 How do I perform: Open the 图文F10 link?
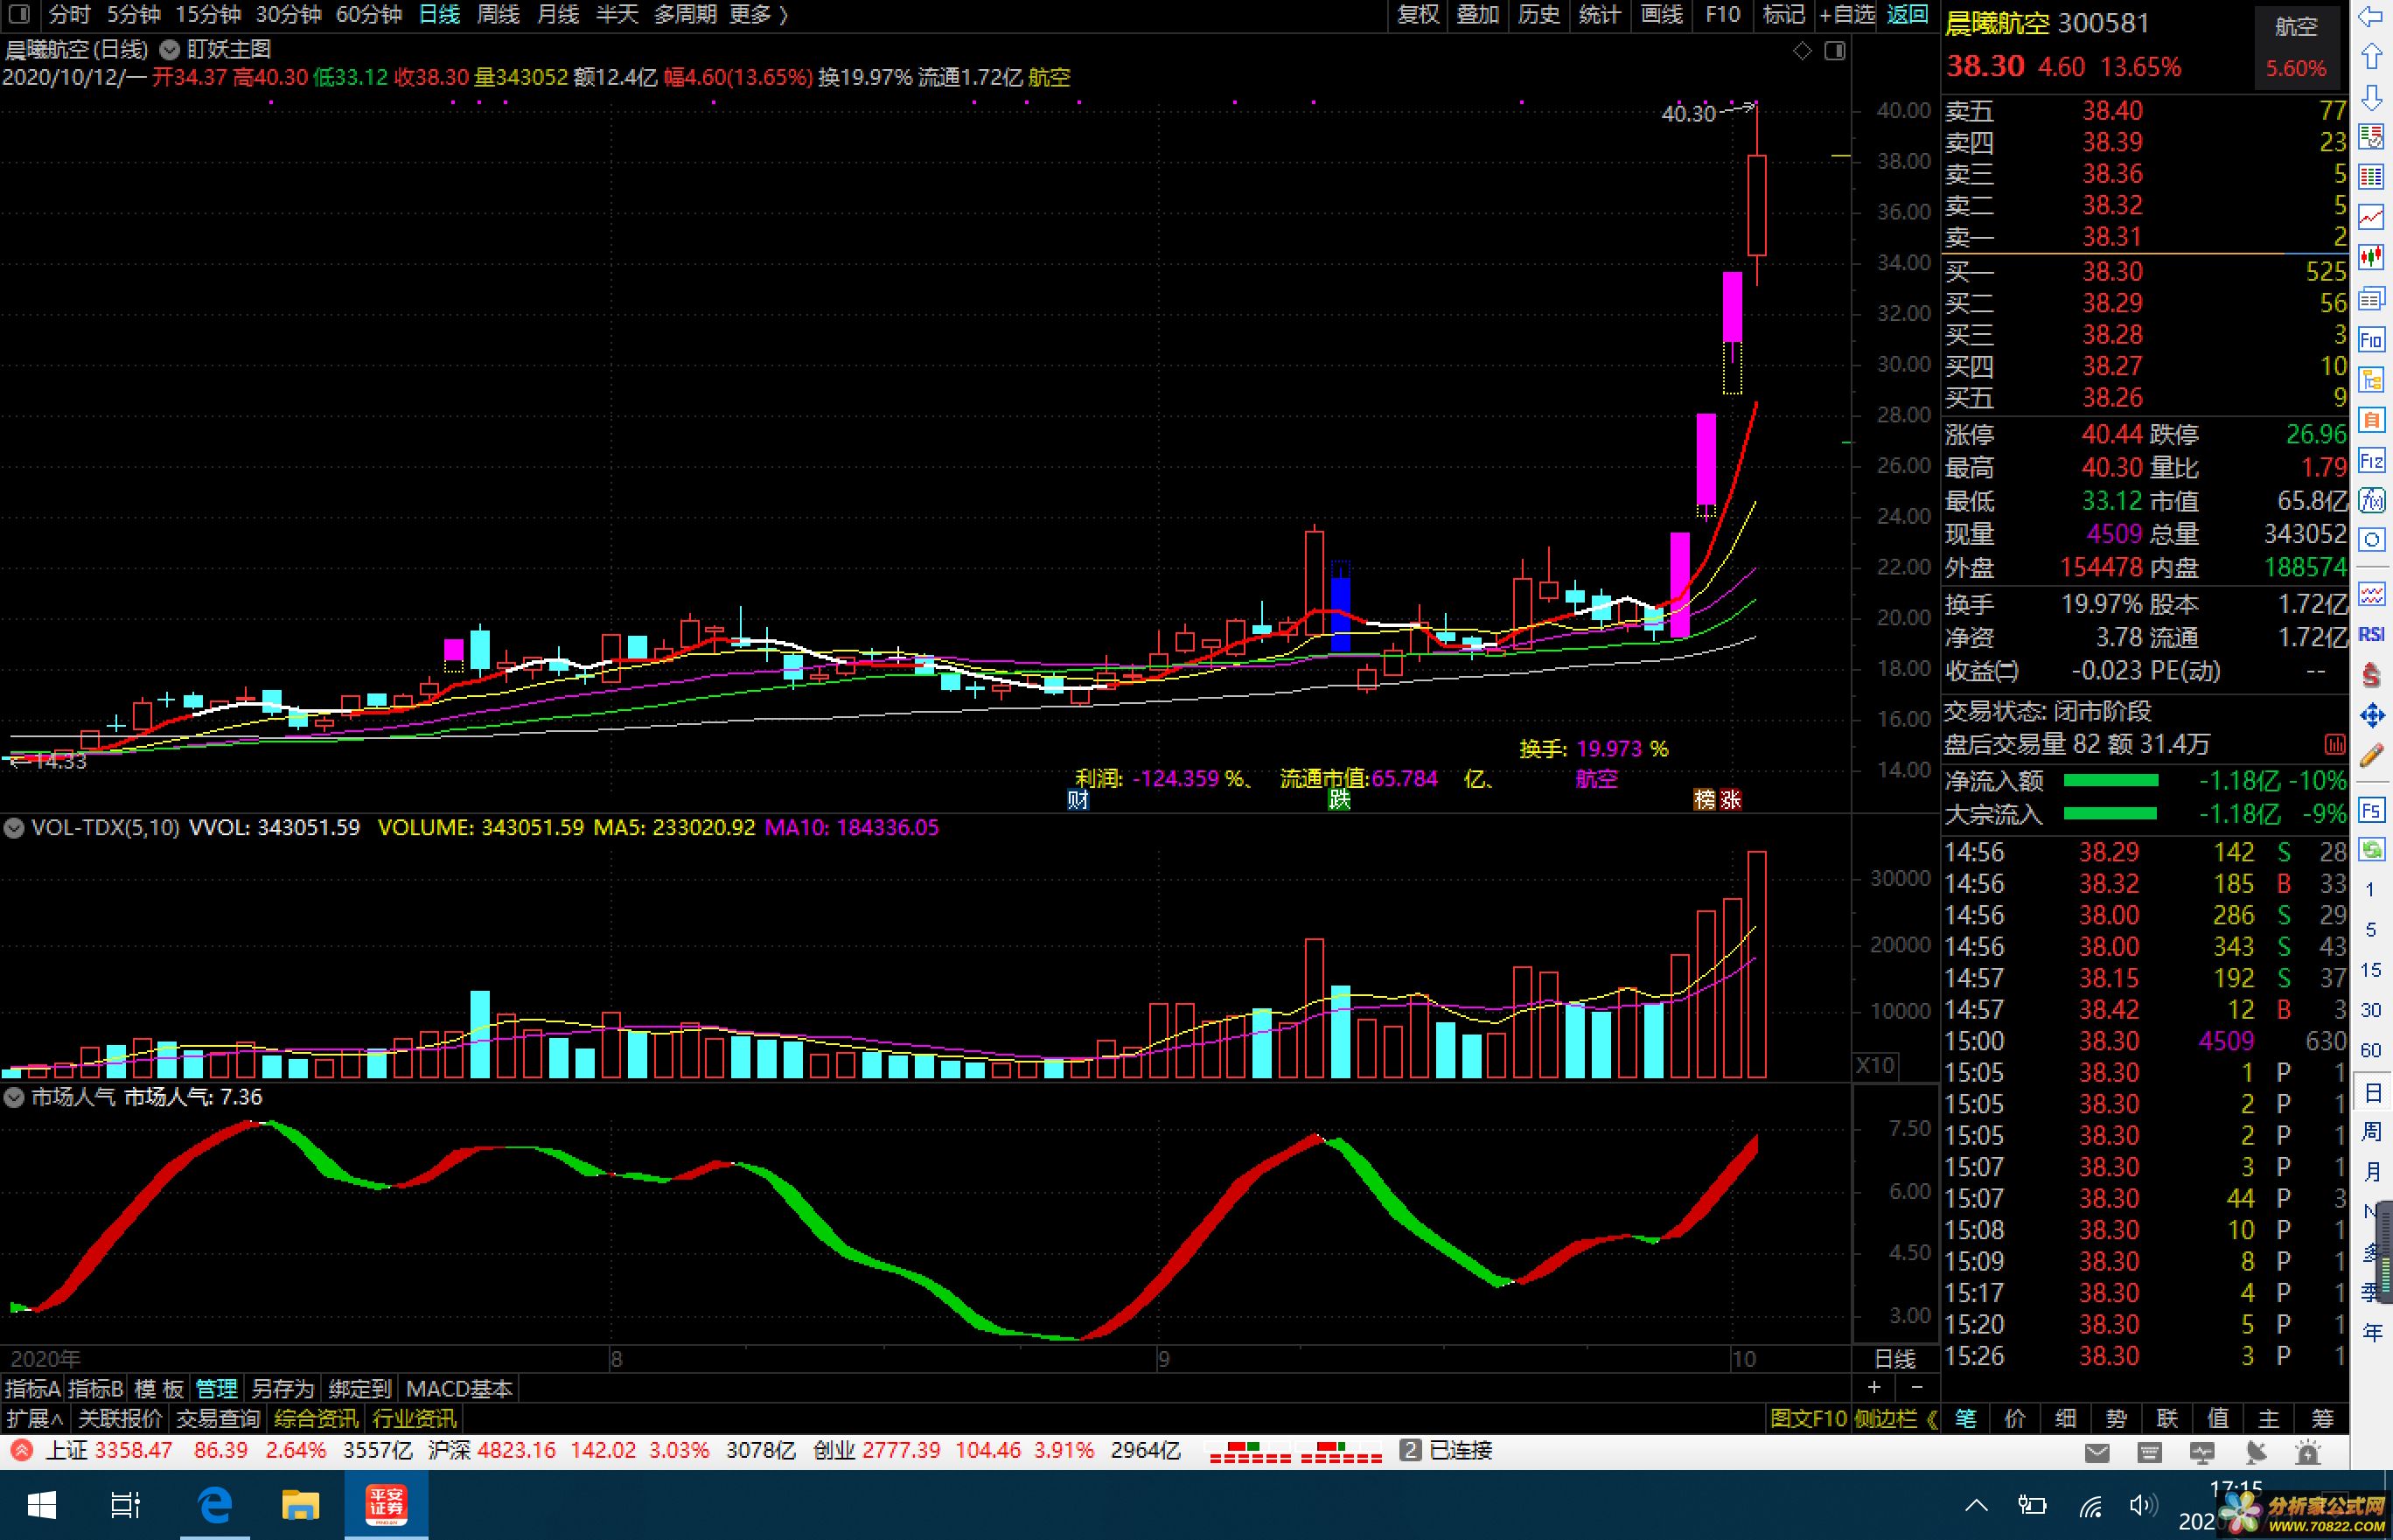1808,1418
